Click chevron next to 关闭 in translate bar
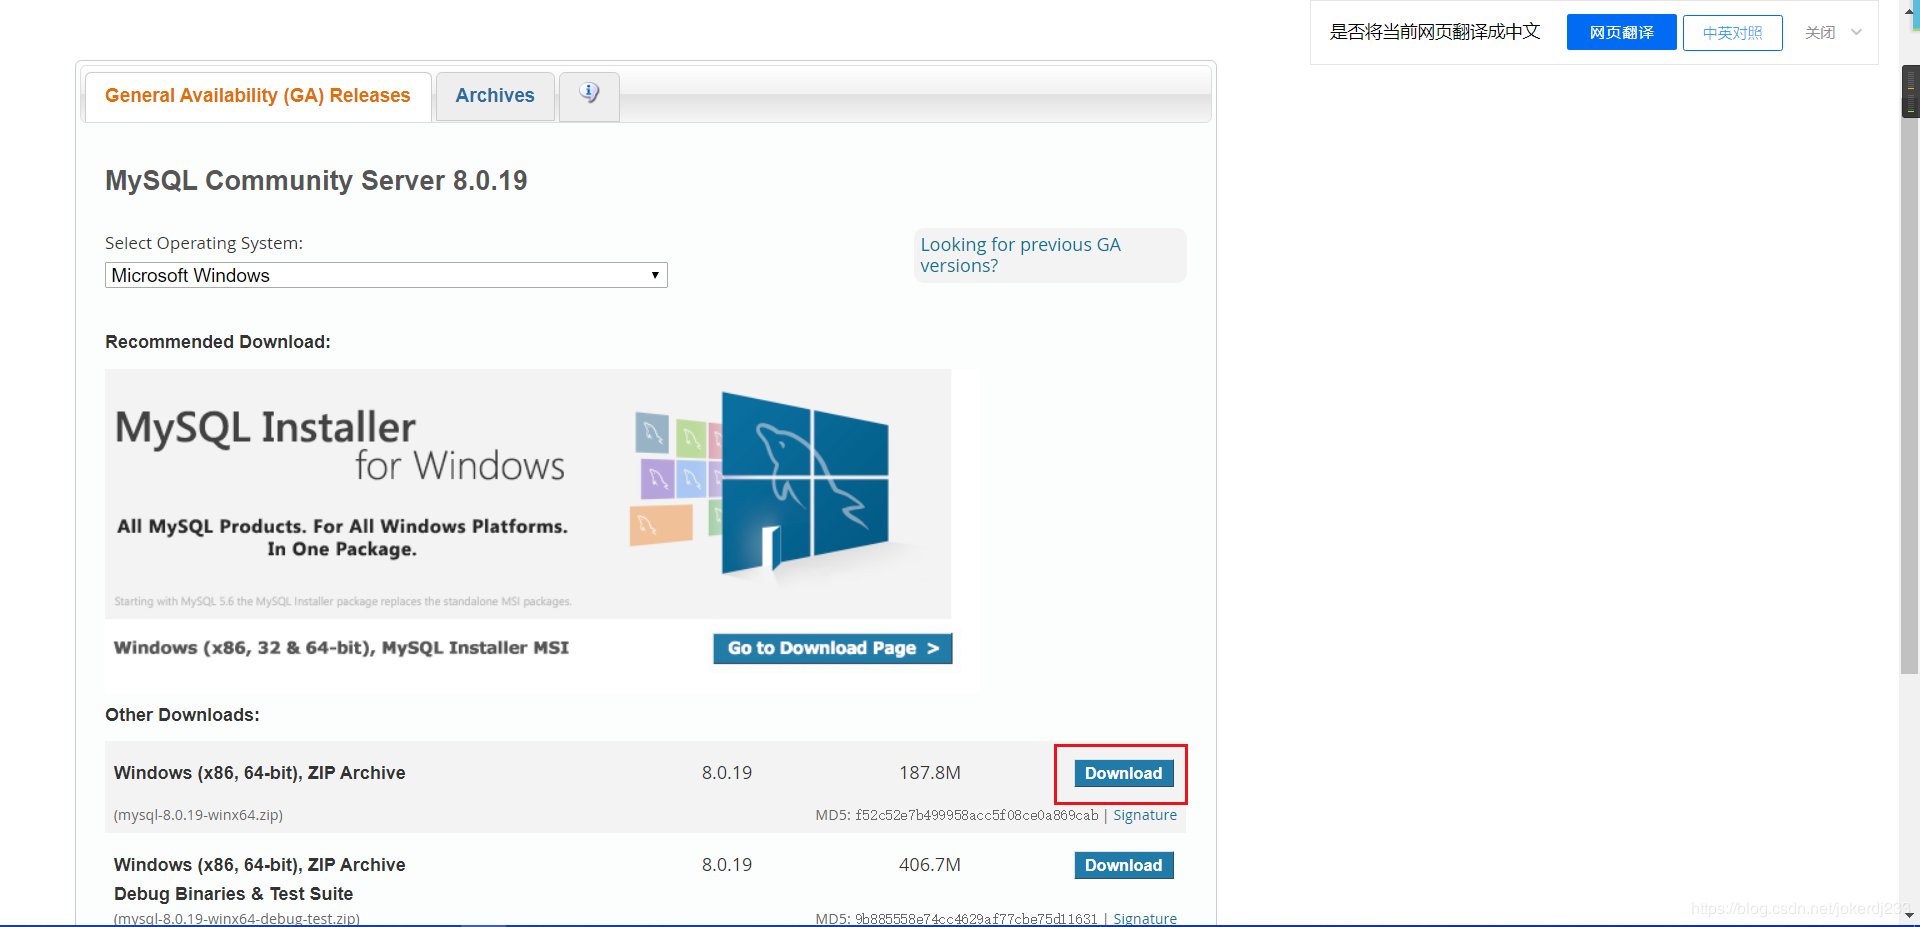 [1857, 32]
